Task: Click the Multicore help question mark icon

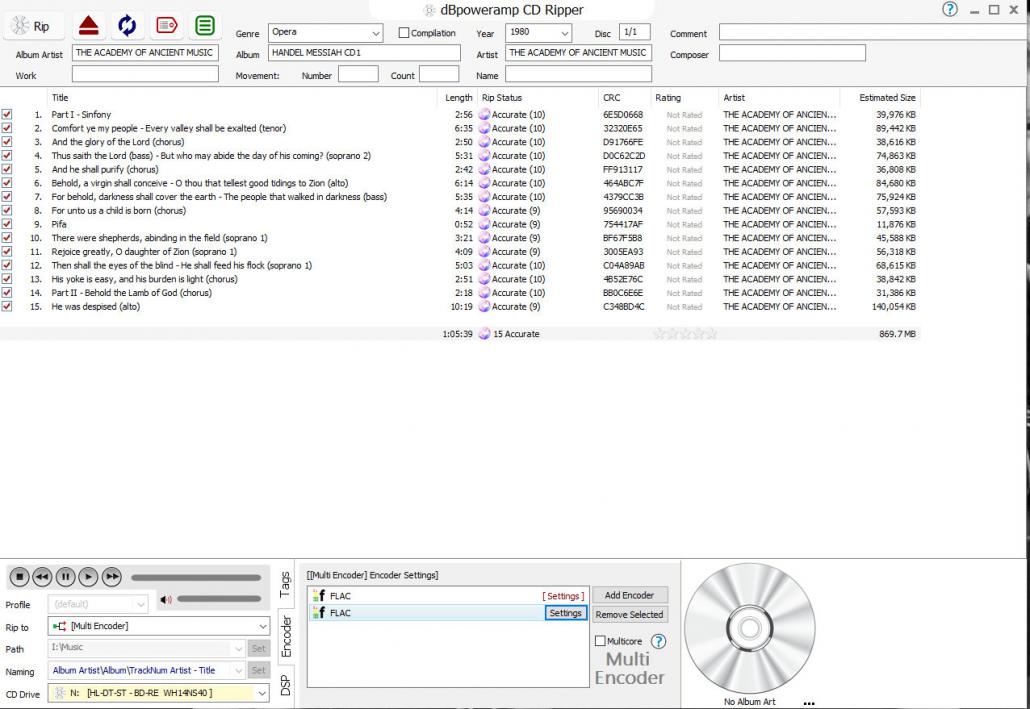Action: 658,641
